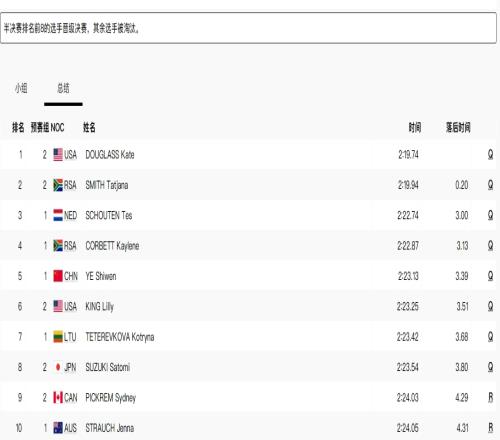Click the 排名 column header
This screenshot has width=500, height=440.
pyautogui.click(x=18, y=127)
